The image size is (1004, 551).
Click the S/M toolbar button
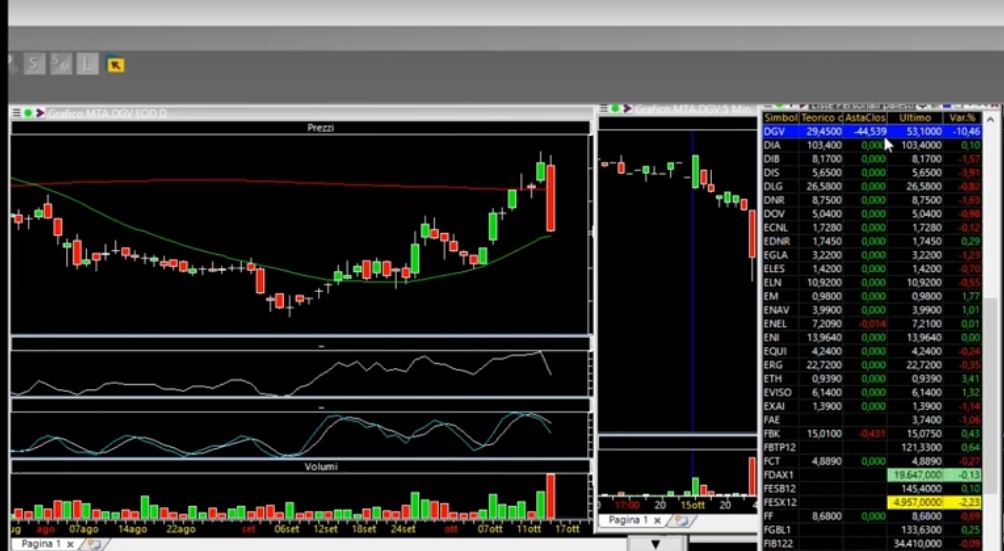[60, 64]
